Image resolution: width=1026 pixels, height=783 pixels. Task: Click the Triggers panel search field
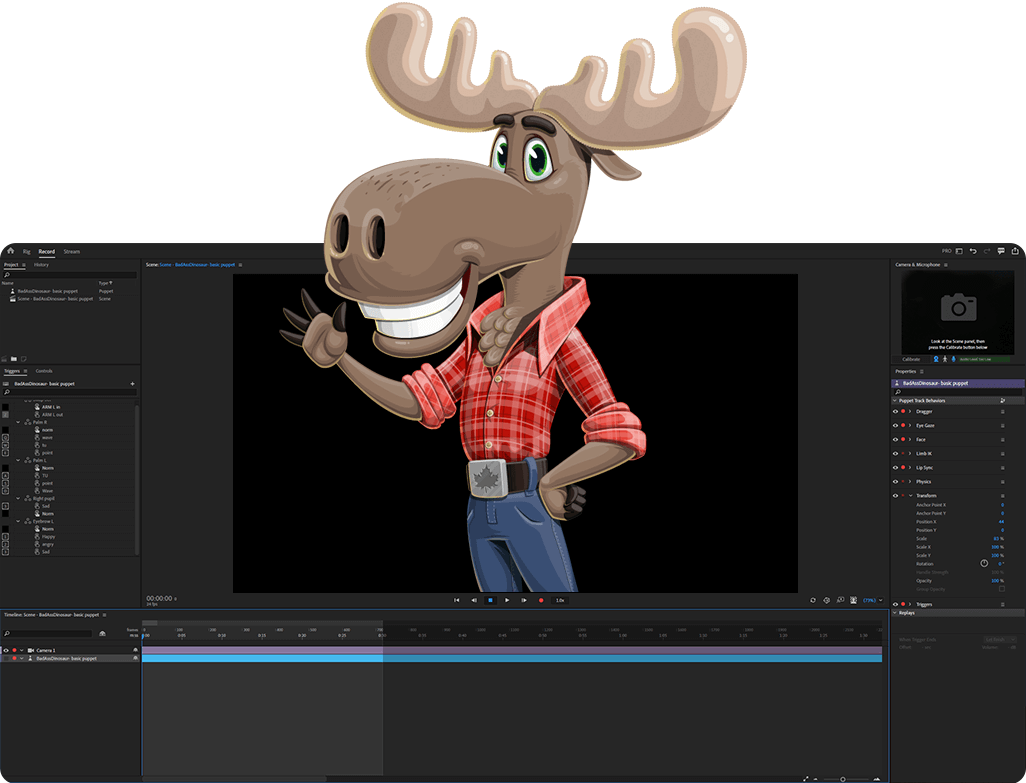point(70,392)
